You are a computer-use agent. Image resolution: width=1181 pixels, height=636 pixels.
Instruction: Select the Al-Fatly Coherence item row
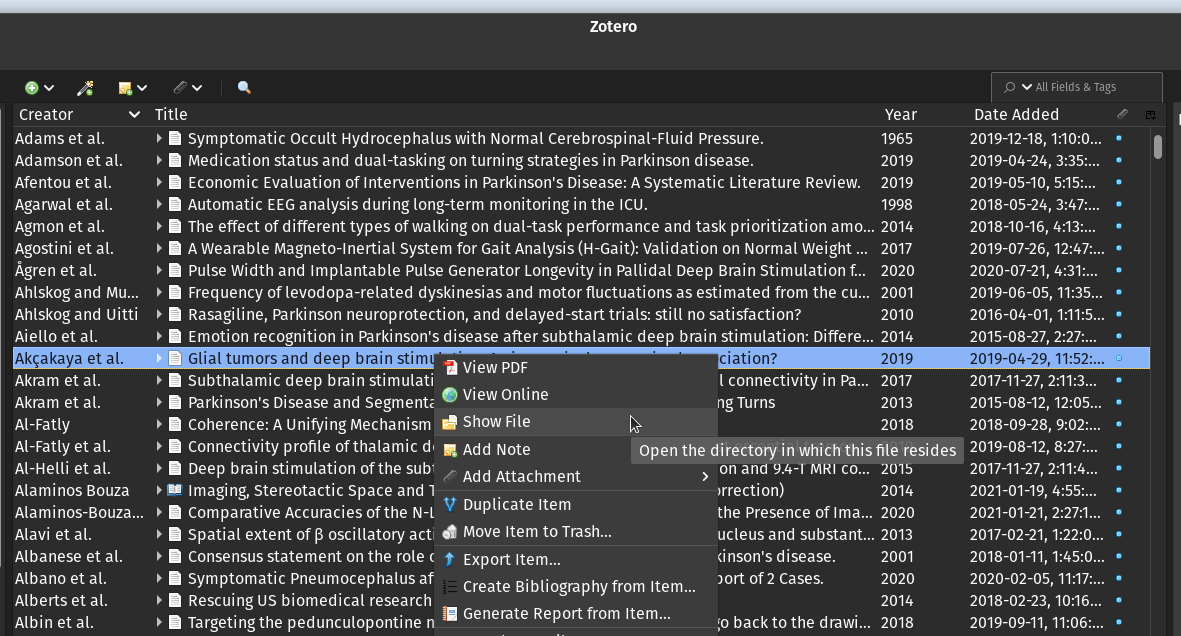pos(581,425)
